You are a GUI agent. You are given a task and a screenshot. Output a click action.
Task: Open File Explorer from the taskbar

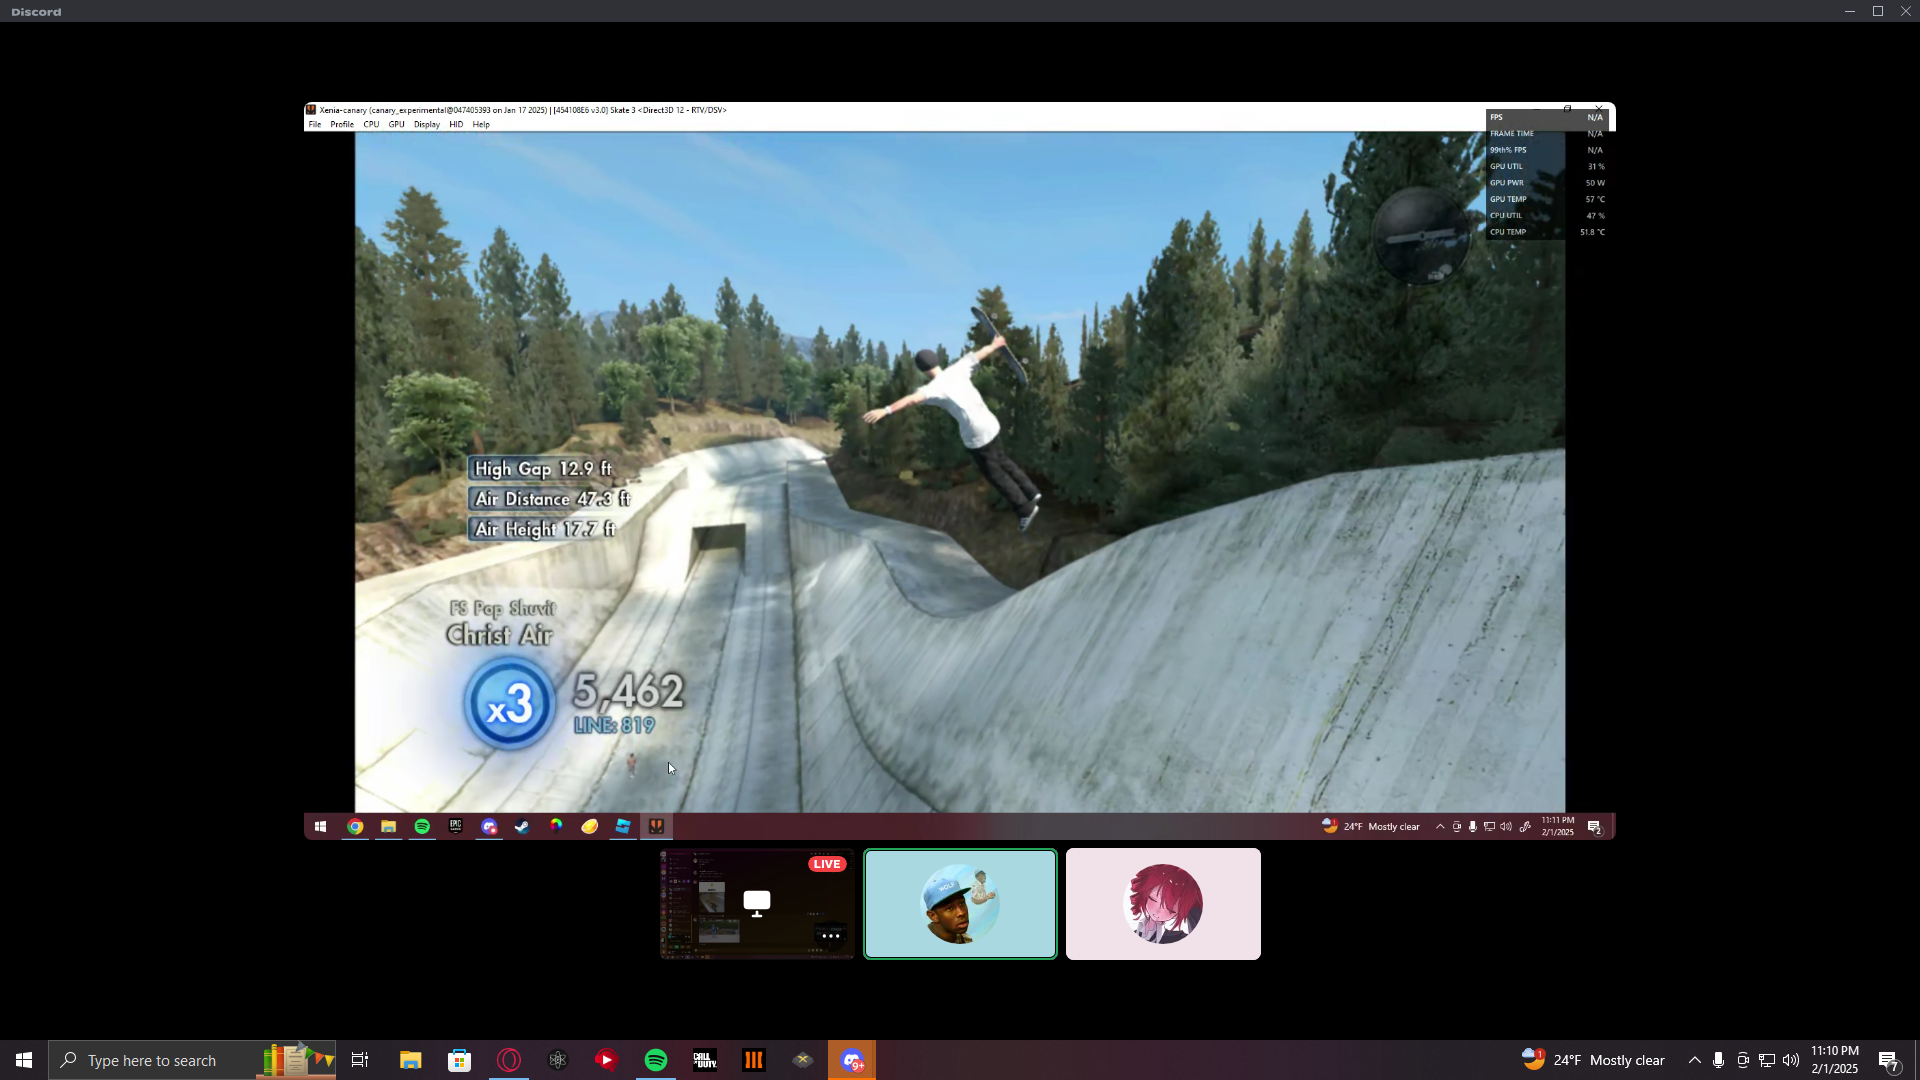click(x=411, y=1060)
